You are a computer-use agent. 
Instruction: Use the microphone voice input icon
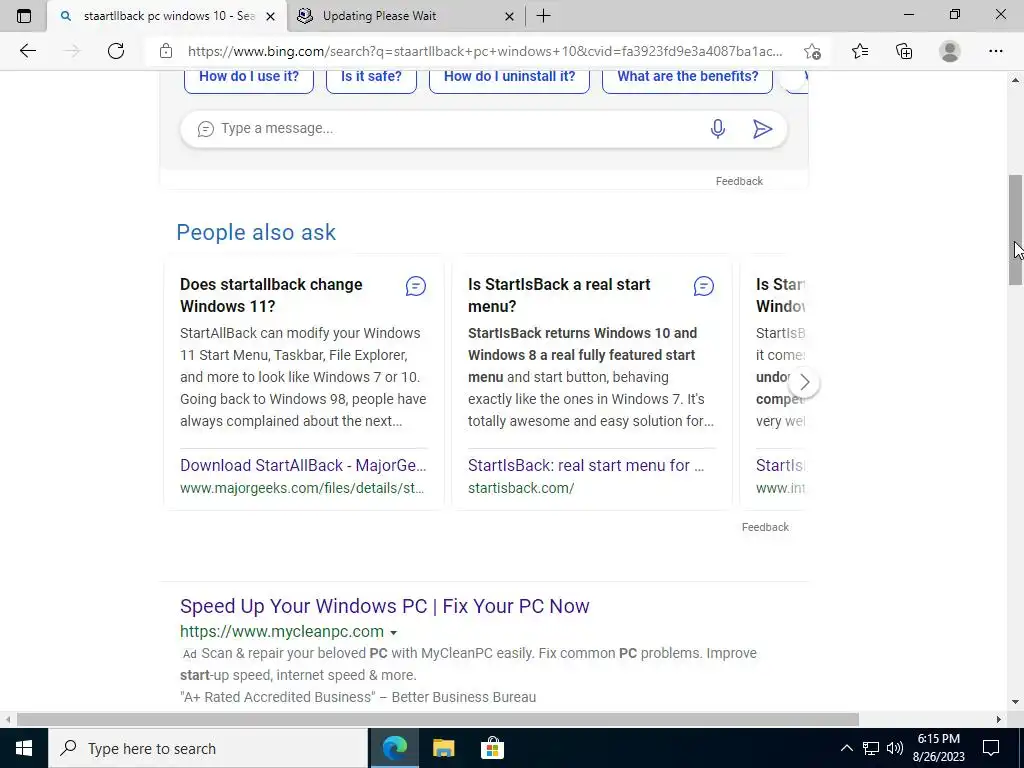[718, 129]
